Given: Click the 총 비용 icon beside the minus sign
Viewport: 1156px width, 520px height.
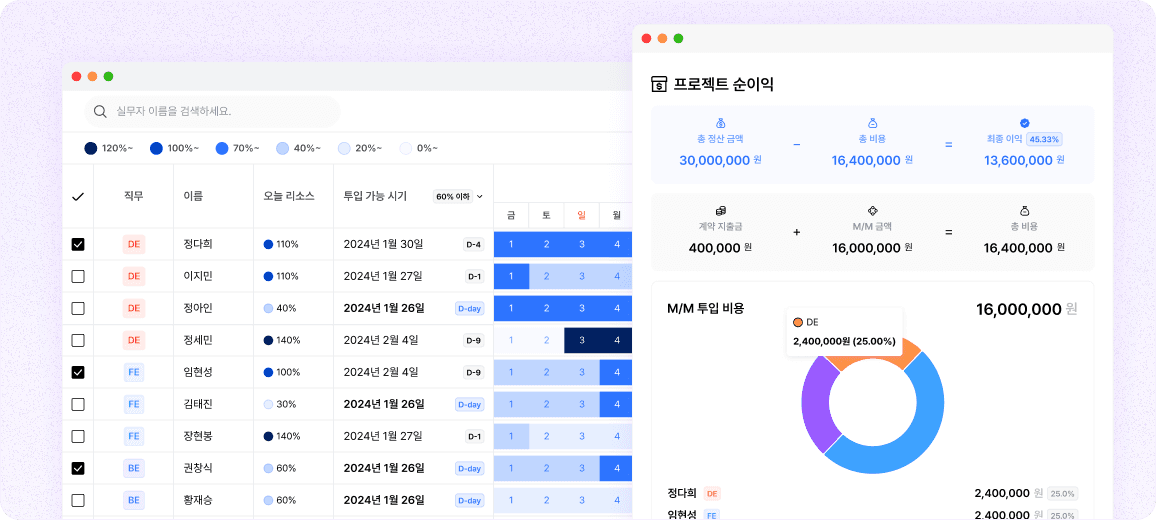Looking at the screenshot, I should pos(872,123).
